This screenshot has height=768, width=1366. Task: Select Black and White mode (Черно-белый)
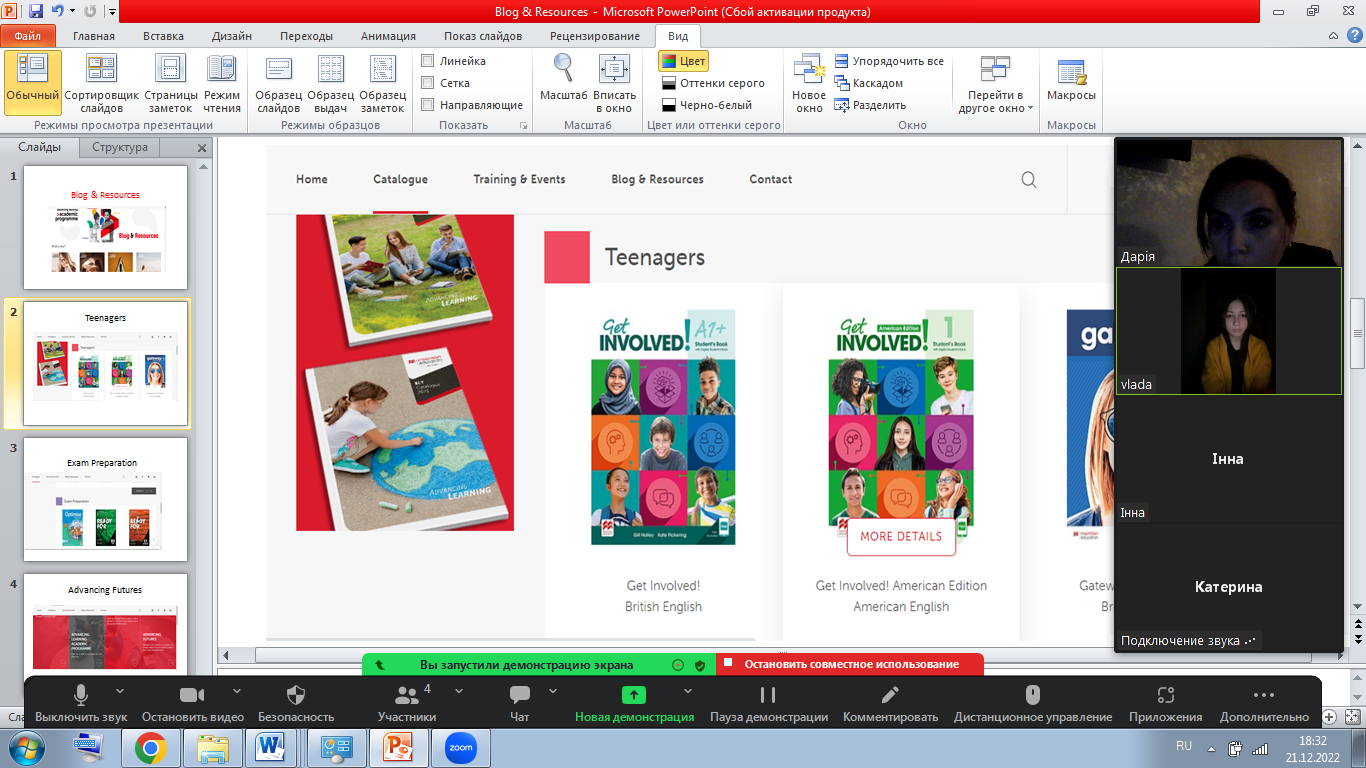point(708,105)
